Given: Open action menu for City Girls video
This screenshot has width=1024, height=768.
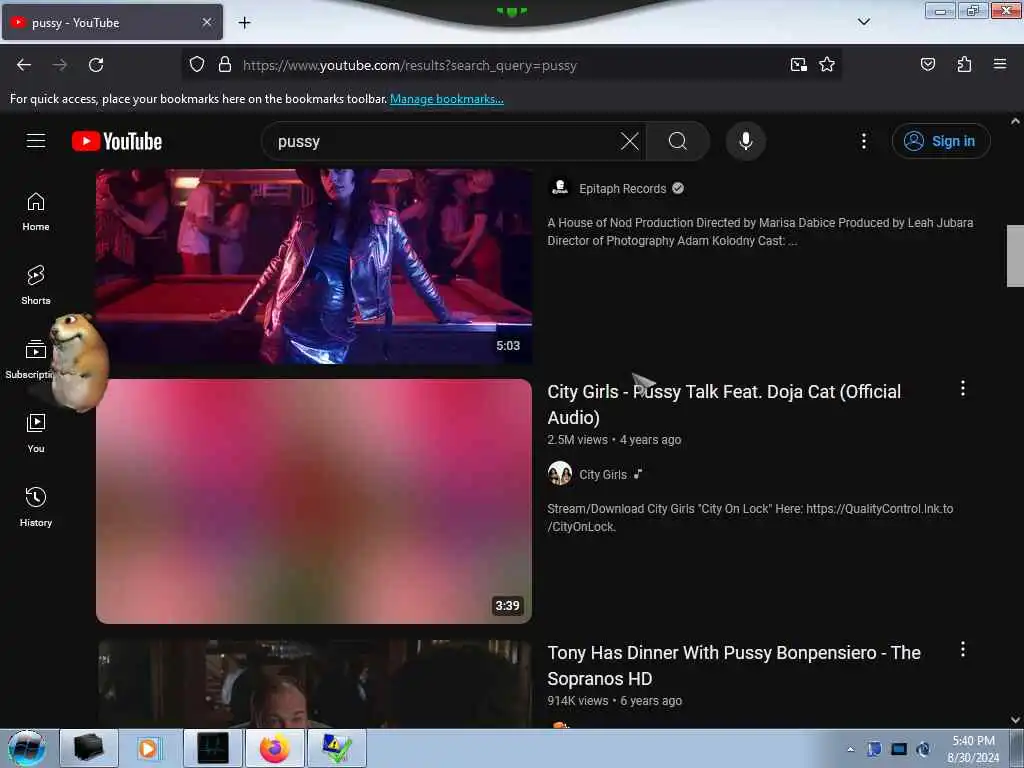Looking at the screenshot, I should click(x=963, y=389).
